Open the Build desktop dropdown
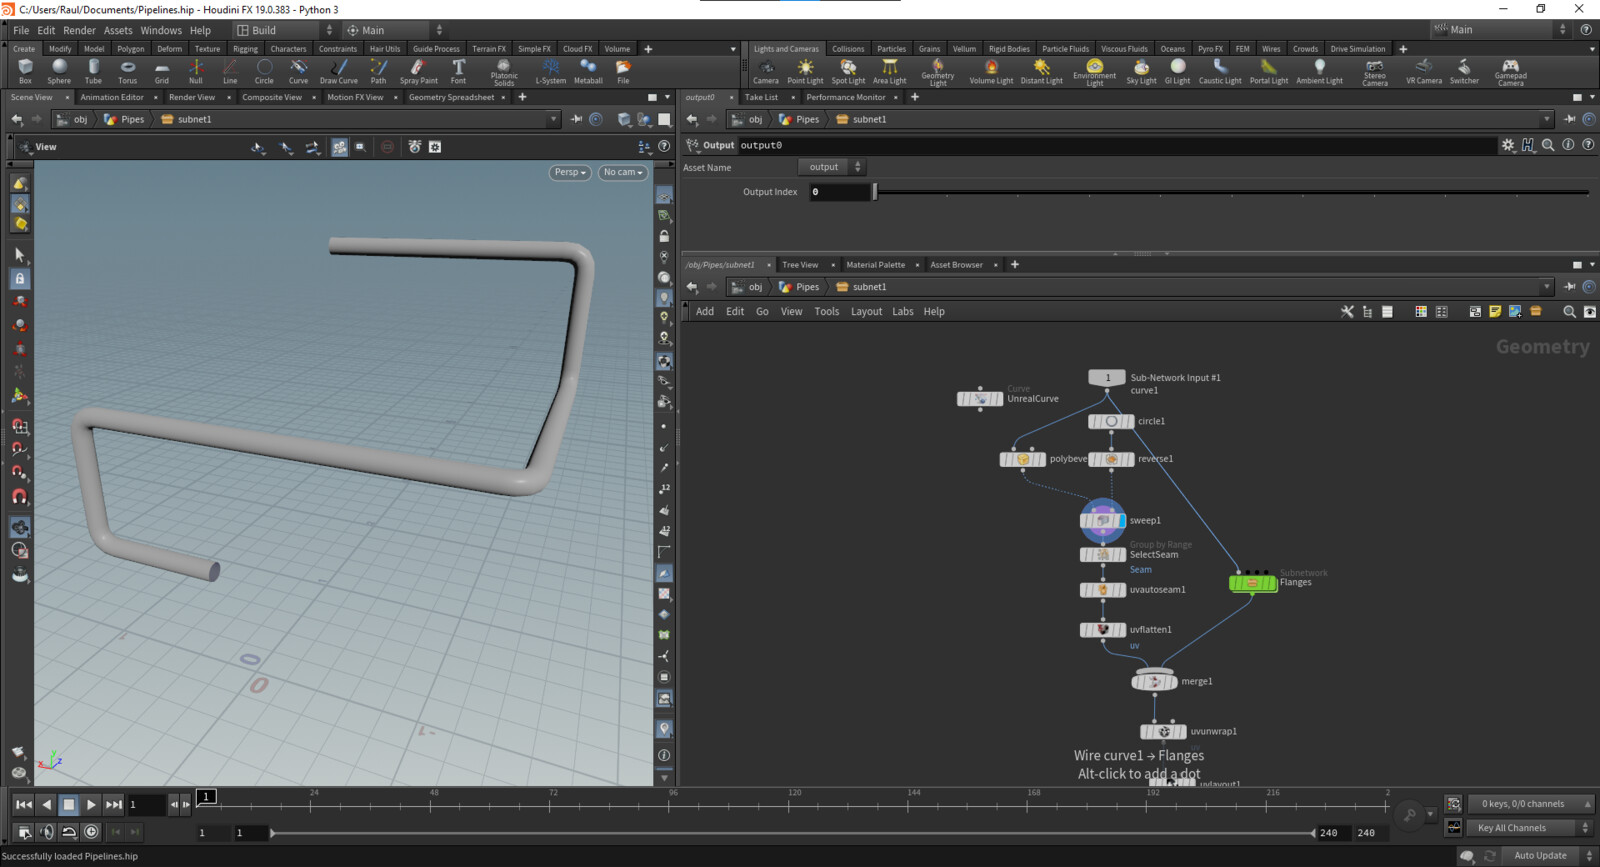1600x867 pixels. tap(284, 30)
